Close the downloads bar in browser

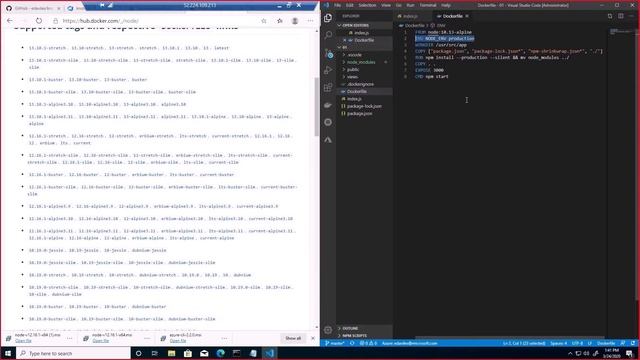[x=313, y=338]
